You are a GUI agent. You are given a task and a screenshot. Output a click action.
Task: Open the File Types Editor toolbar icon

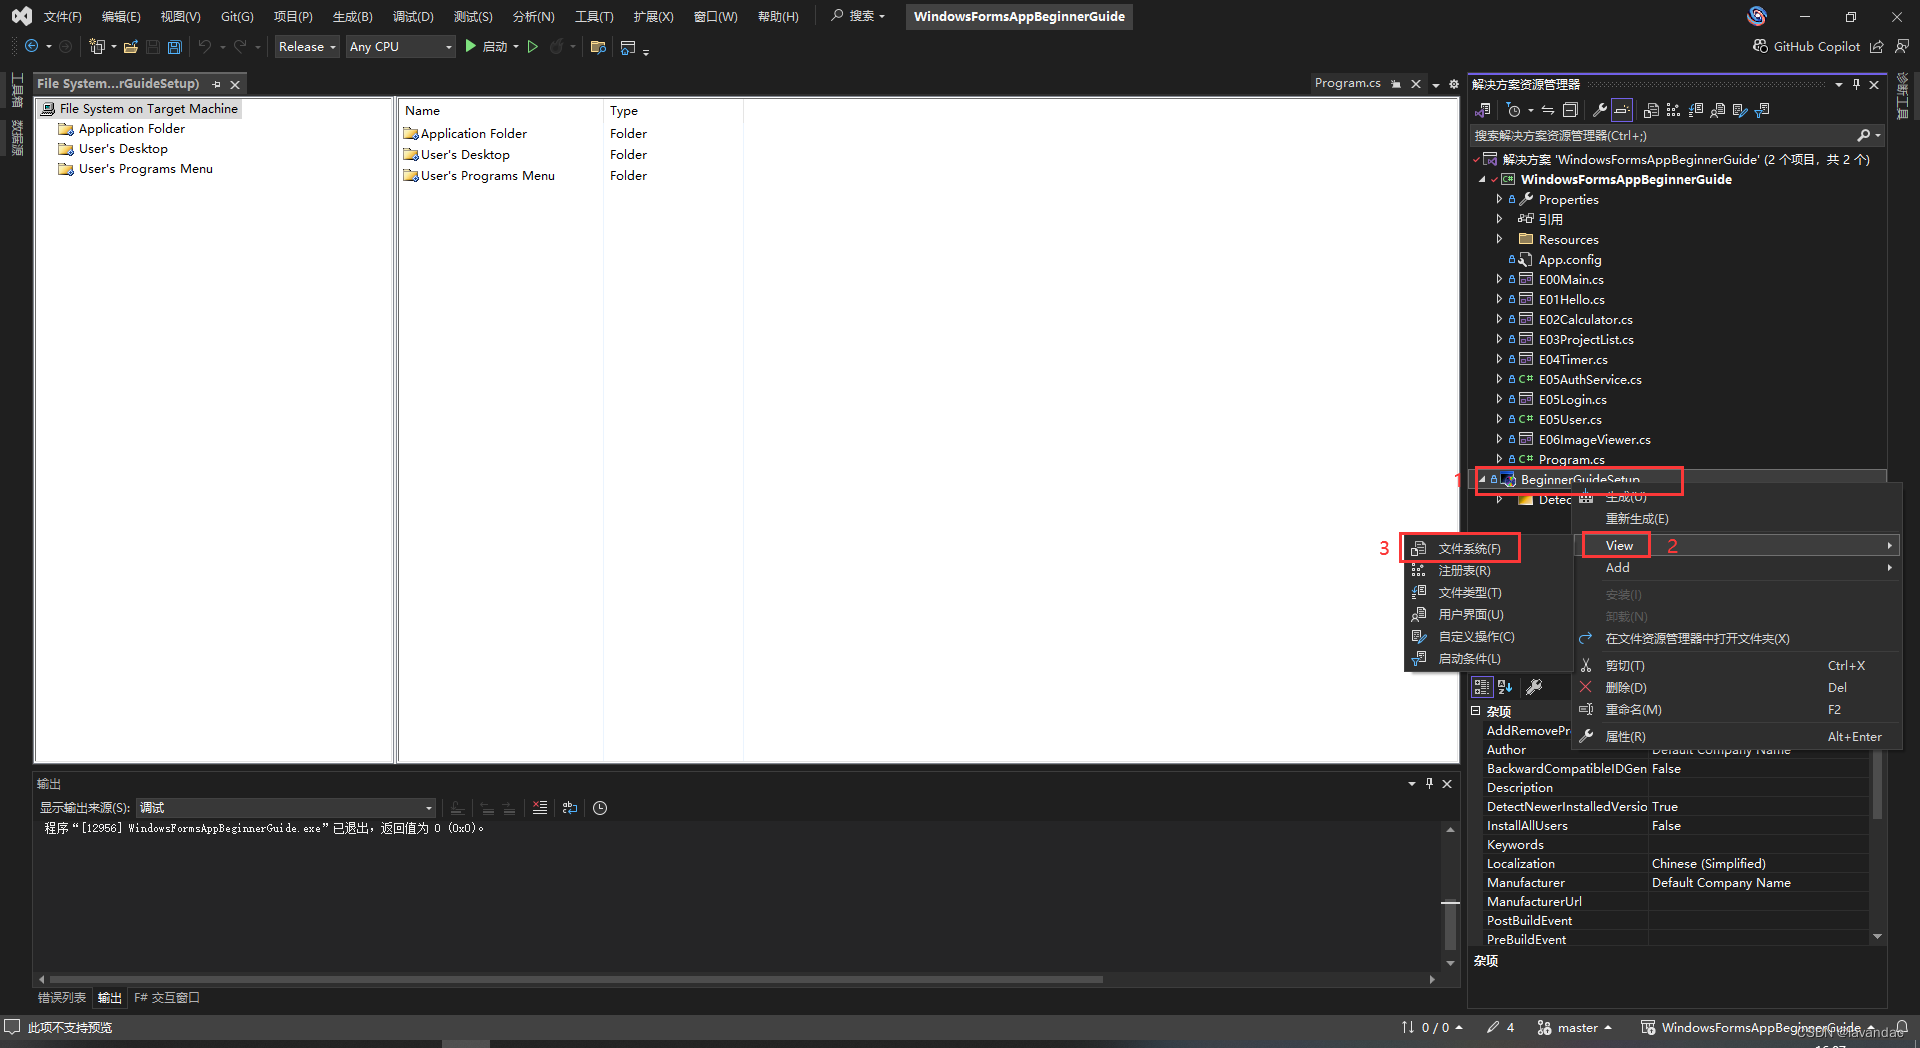[x=1696, y=110]
